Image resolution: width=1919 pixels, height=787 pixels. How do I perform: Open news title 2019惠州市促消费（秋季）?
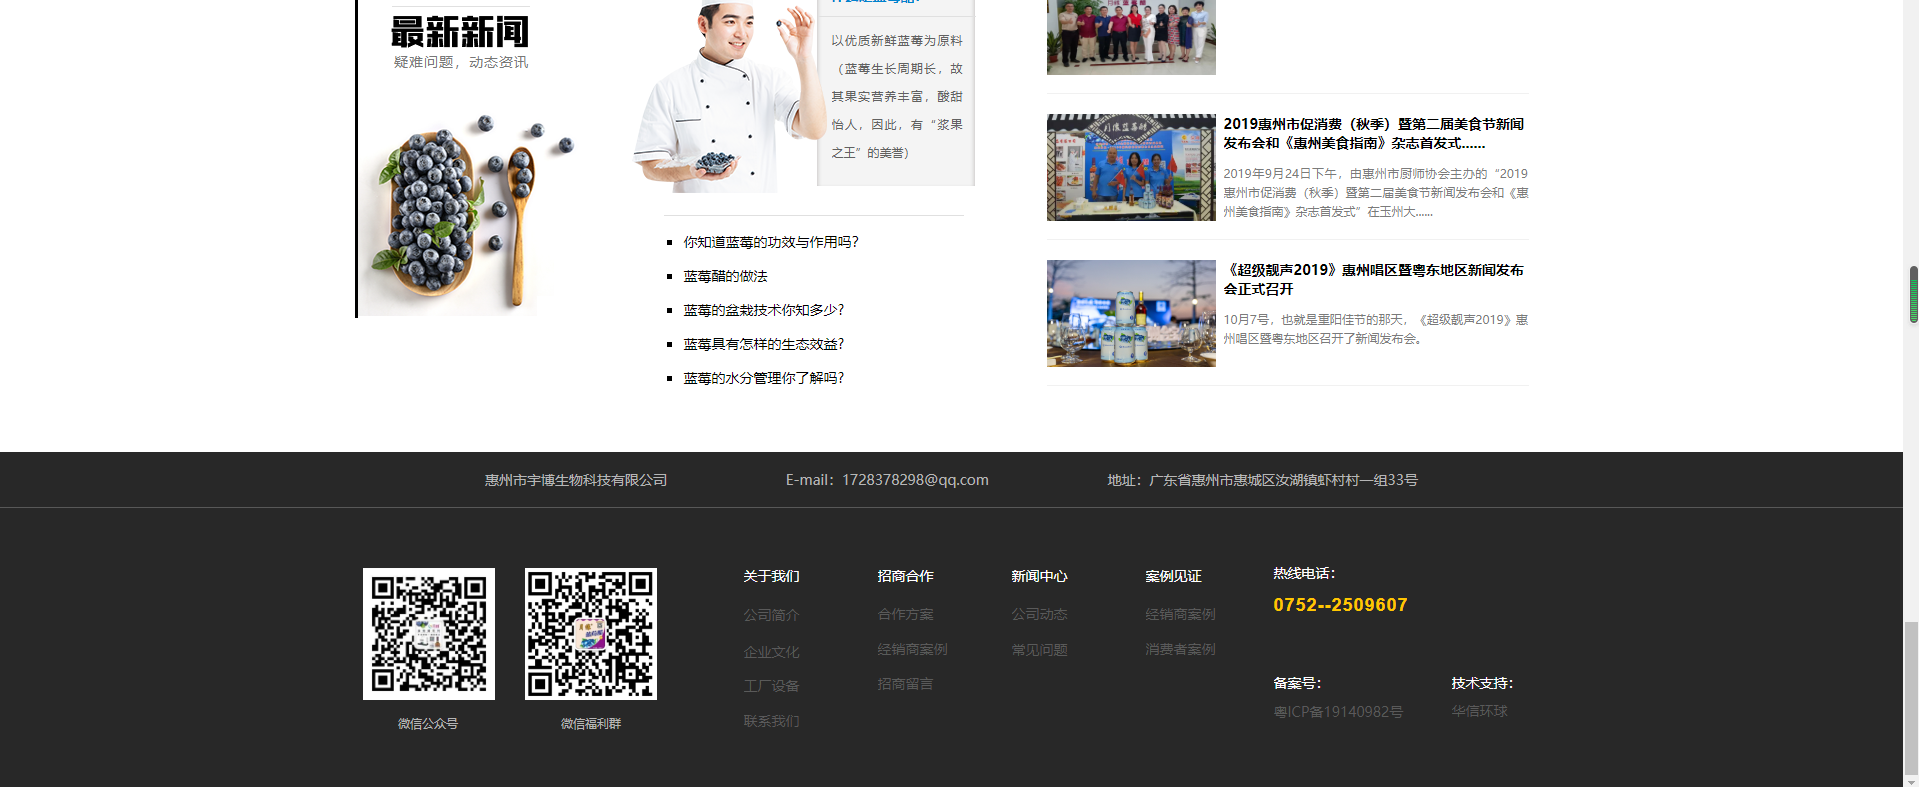pos(1374,133)
